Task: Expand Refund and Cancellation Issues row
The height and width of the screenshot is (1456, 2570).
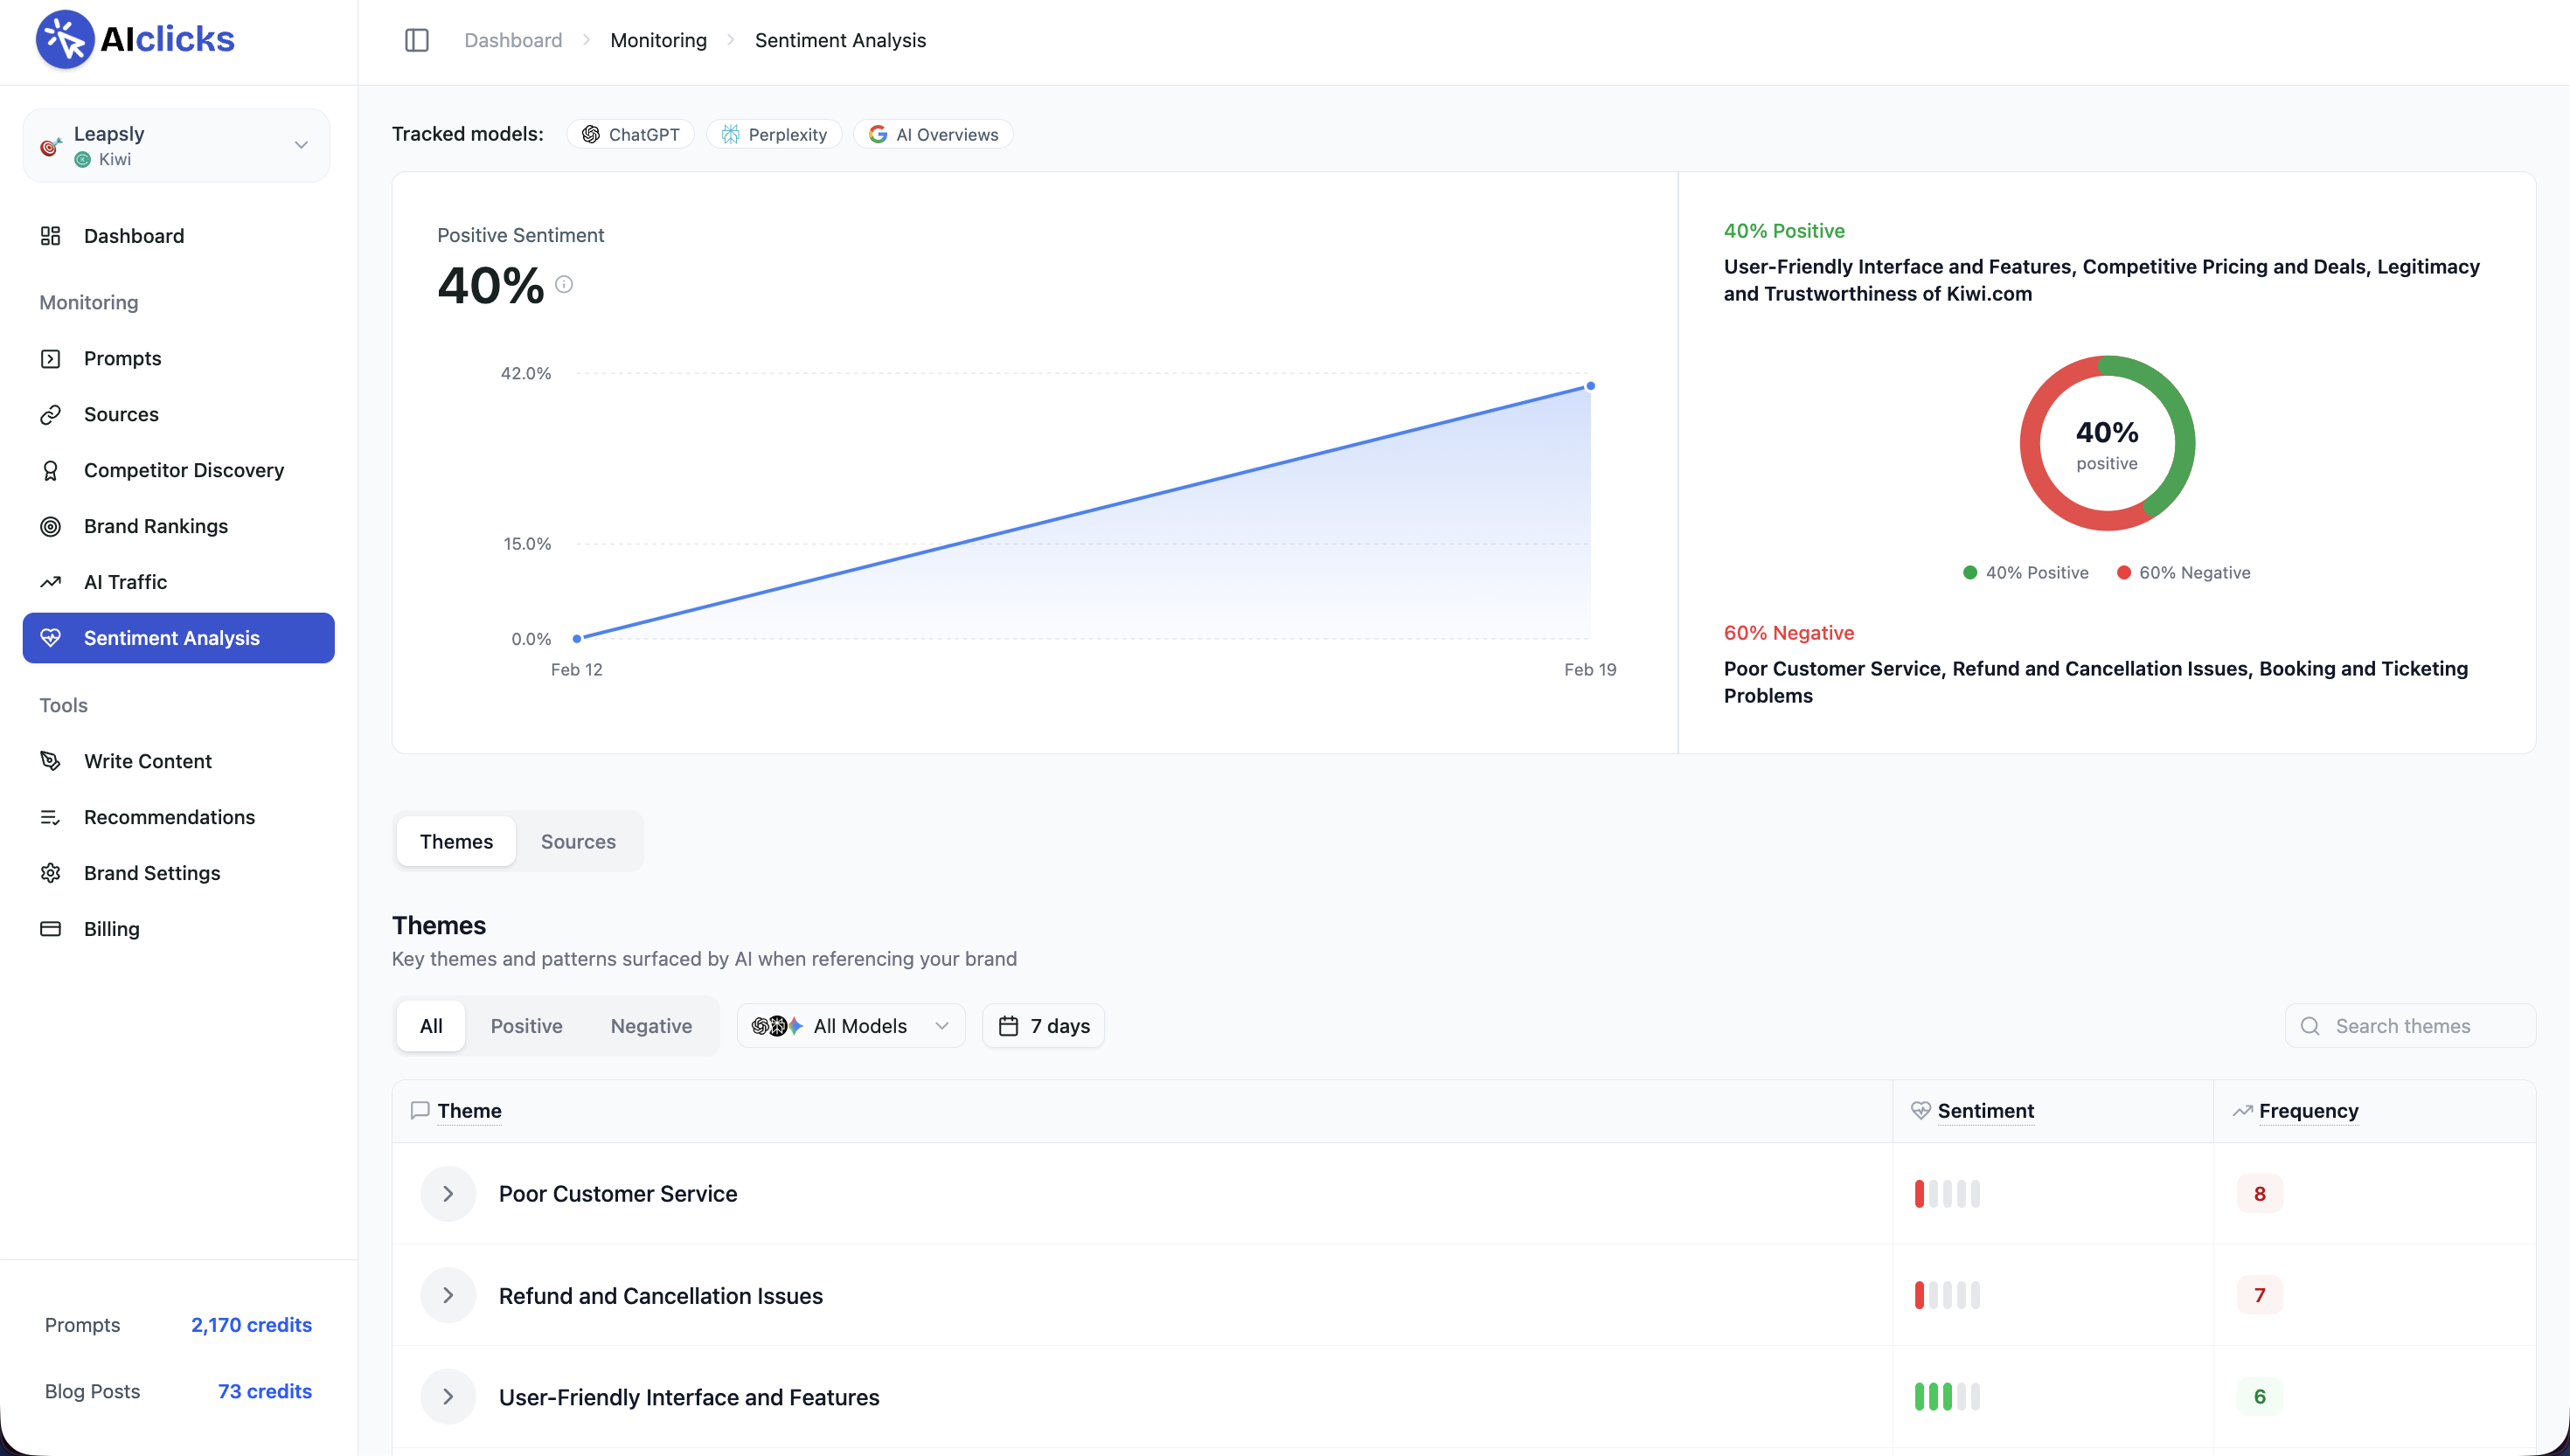Action: (x=448, y=1296)
